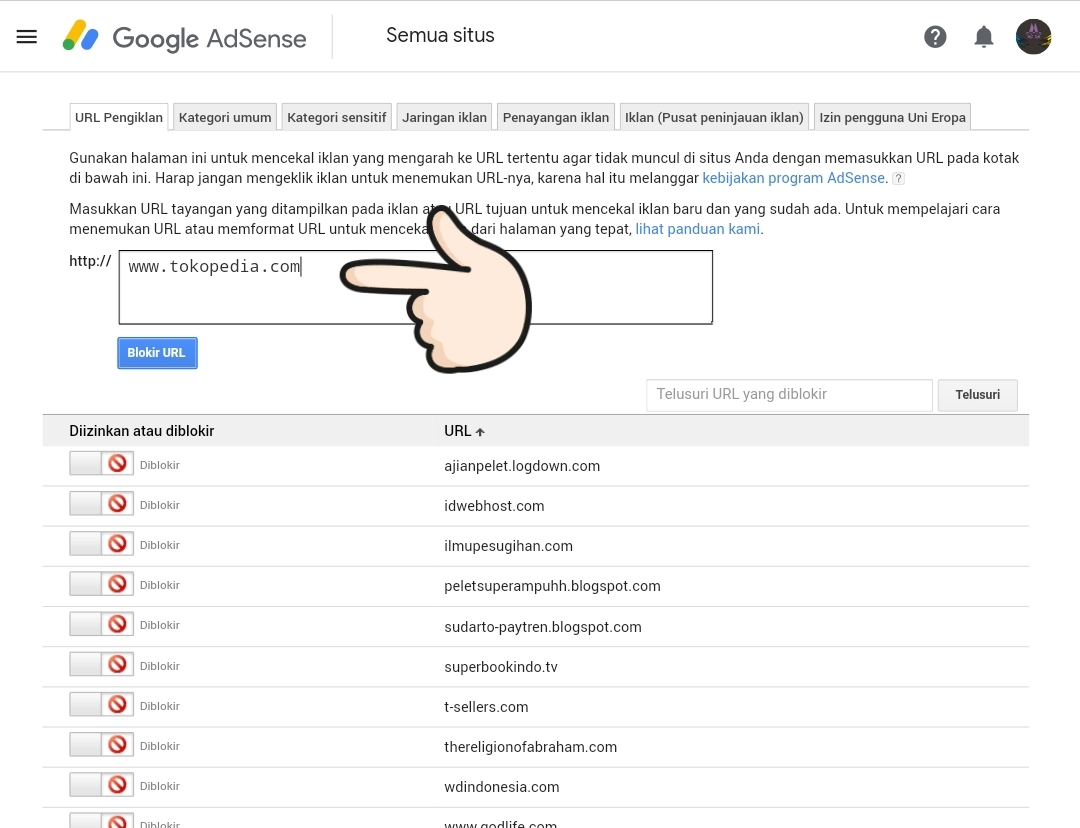This screenshot has height=828, width=1080.
Task: Select the thereligionofabraham.com URL text
Action: [530, 747]
